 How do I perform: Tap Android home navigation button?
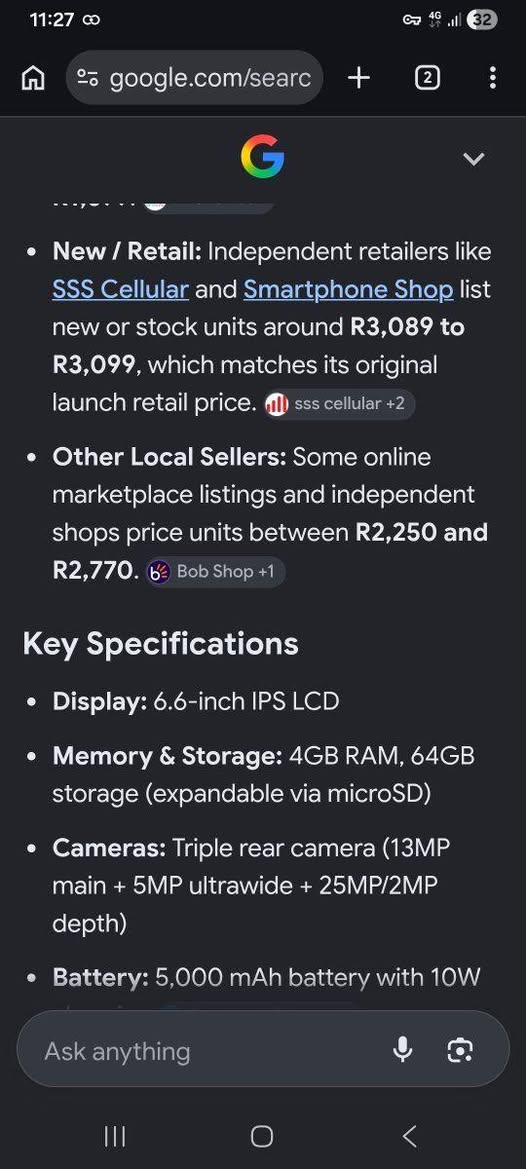click(262, 1136)
